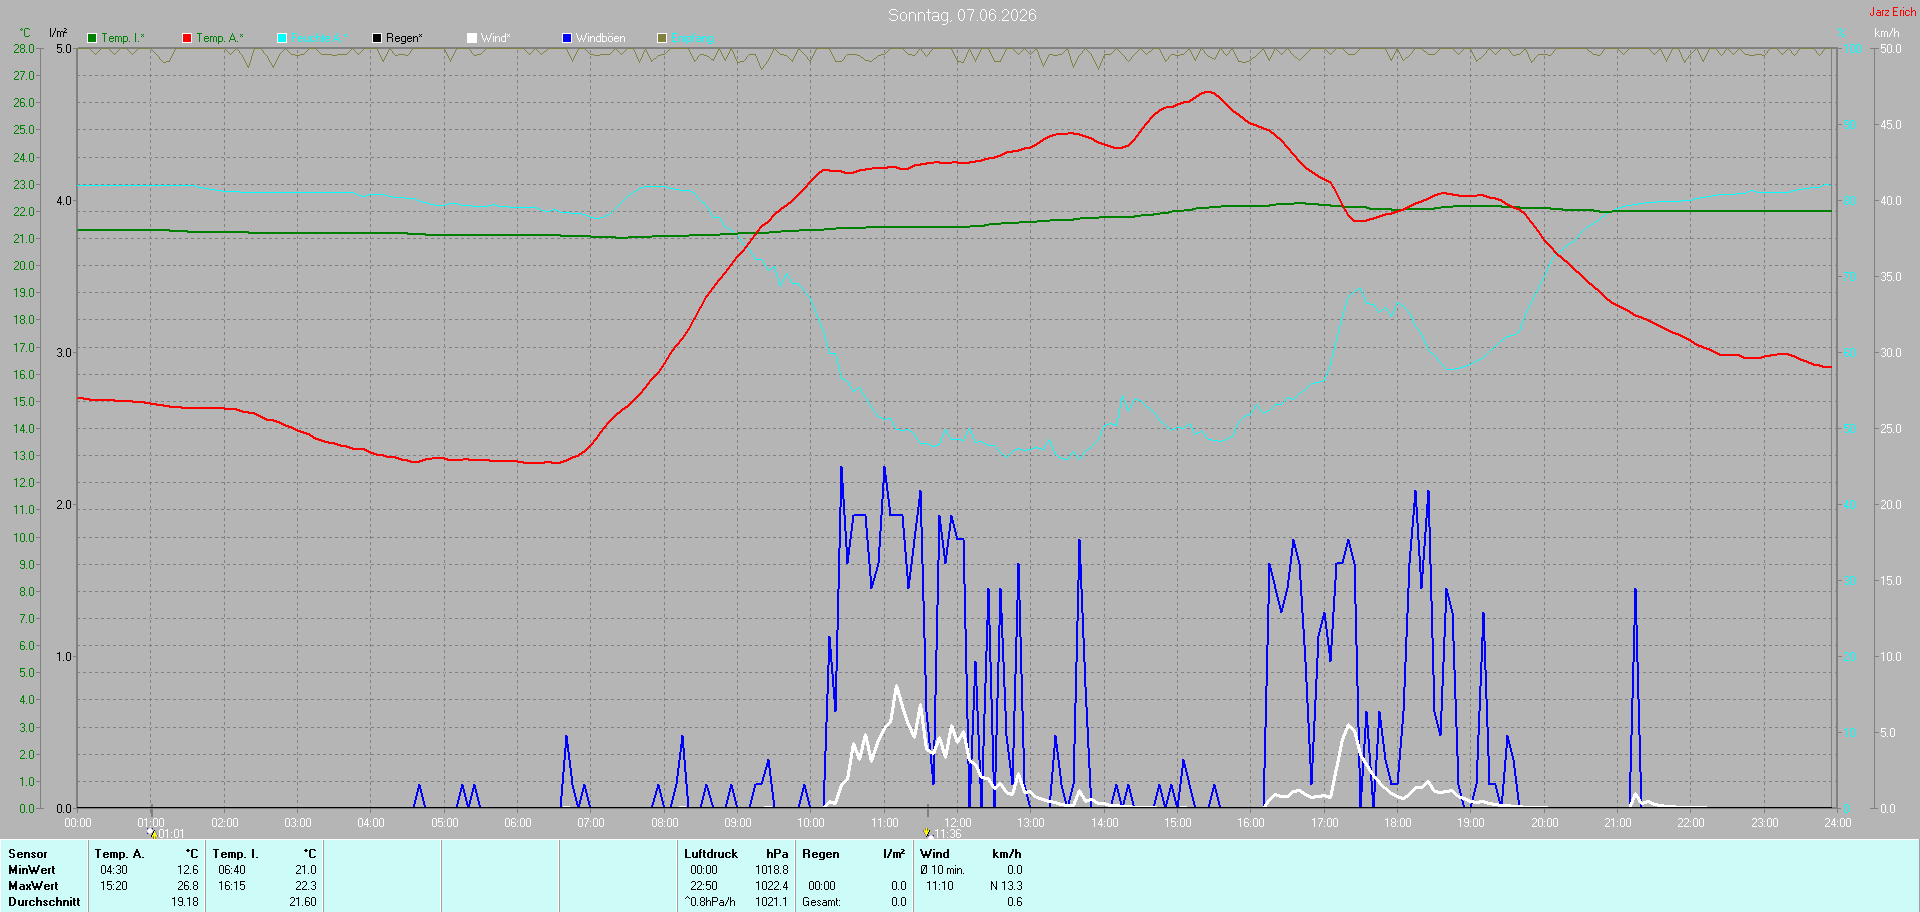Click the indoor average value 21.60
Image resolution: width=1920 pixels, height=912 pixels.
303,902
